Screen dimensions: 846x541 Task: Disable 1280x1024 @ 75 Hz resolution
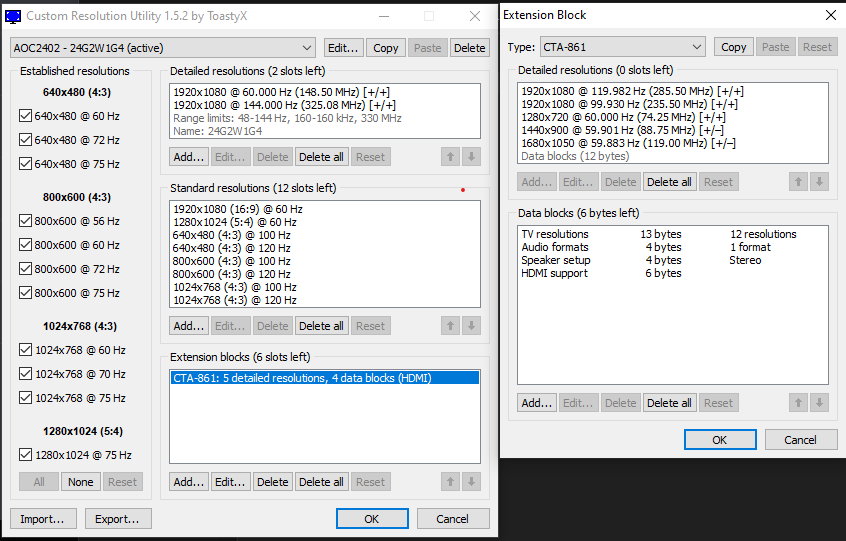coord(26,455)
